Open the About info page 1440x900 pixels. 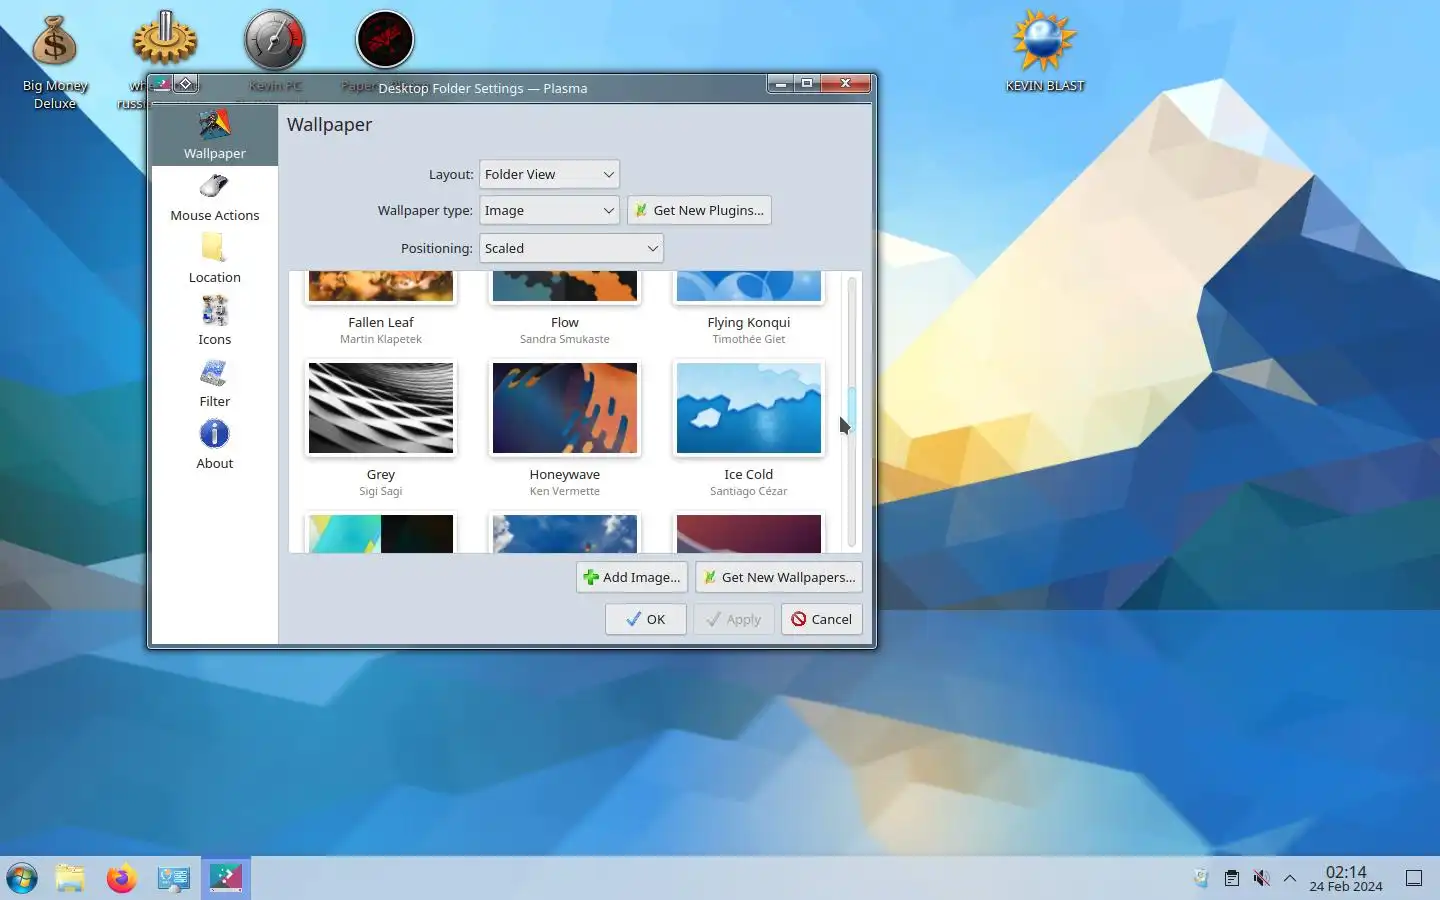tap(214, 445)
